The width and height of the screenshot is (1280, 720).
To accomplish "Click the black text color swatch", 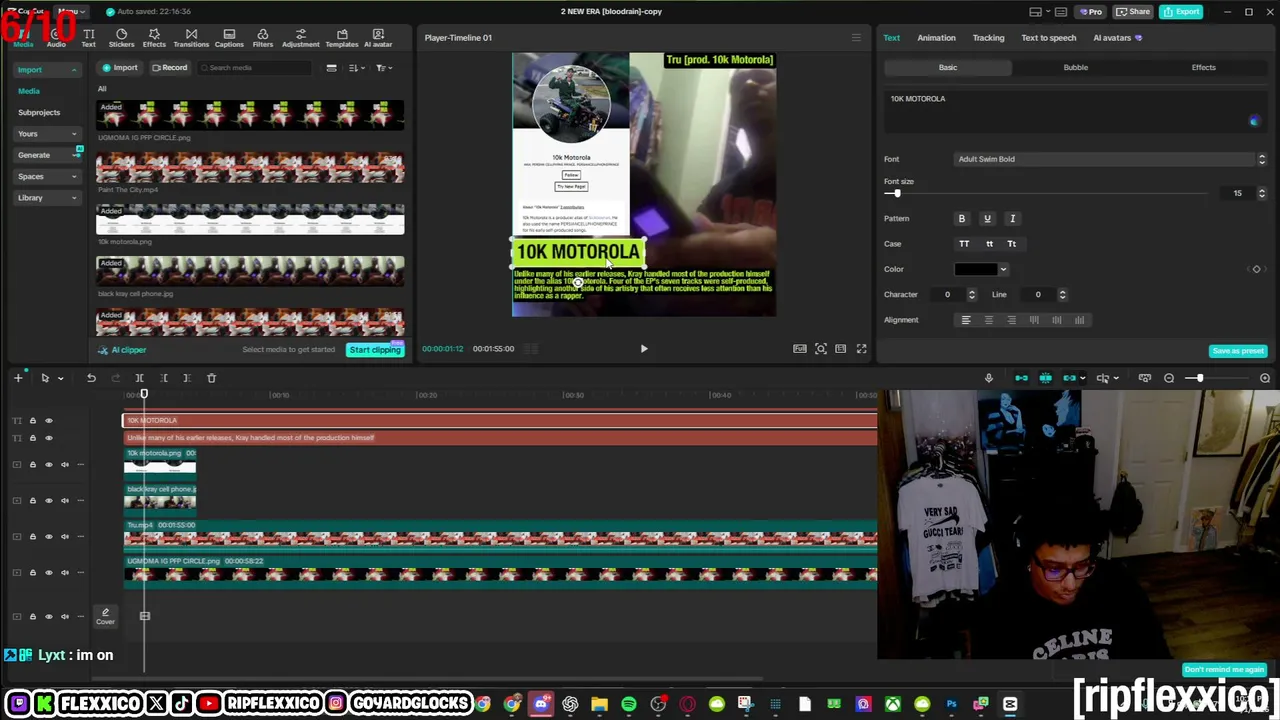I will tap(975, 270).
